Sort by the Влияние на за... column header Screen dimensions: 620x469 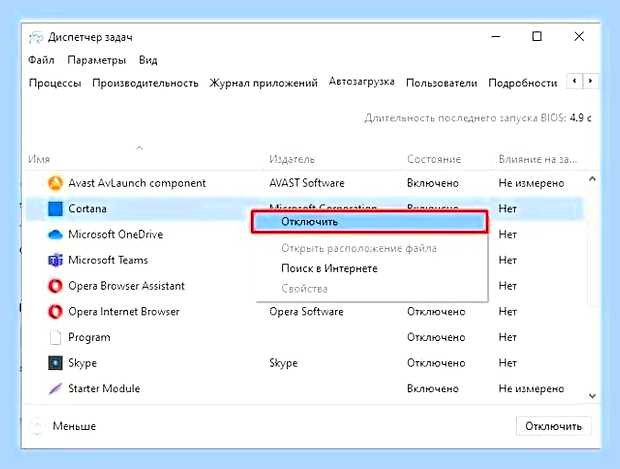[538, 159]
